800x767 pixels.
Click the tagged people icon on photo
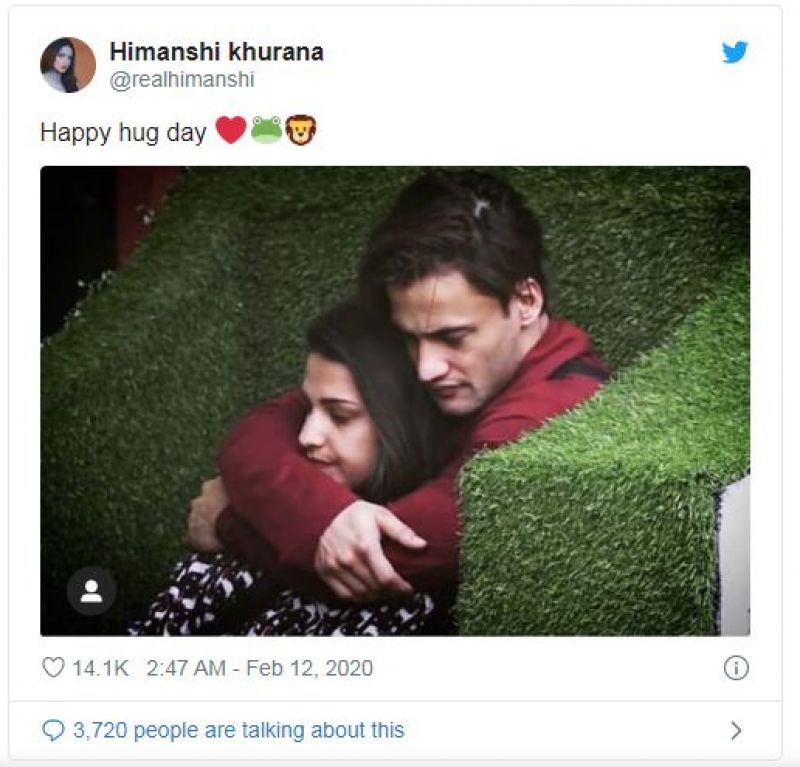(x=91, y=592)
